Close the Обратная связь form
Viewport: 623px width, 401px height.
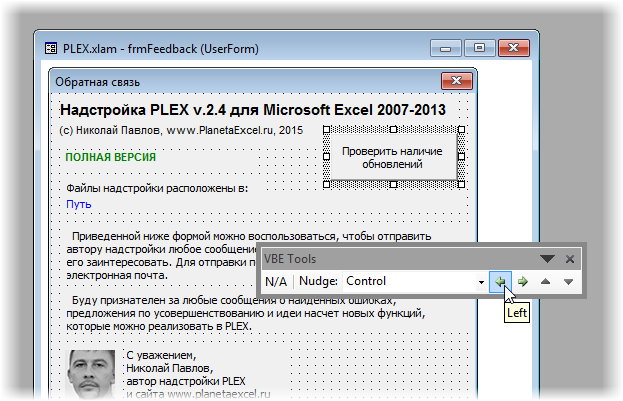coord(457,81)
